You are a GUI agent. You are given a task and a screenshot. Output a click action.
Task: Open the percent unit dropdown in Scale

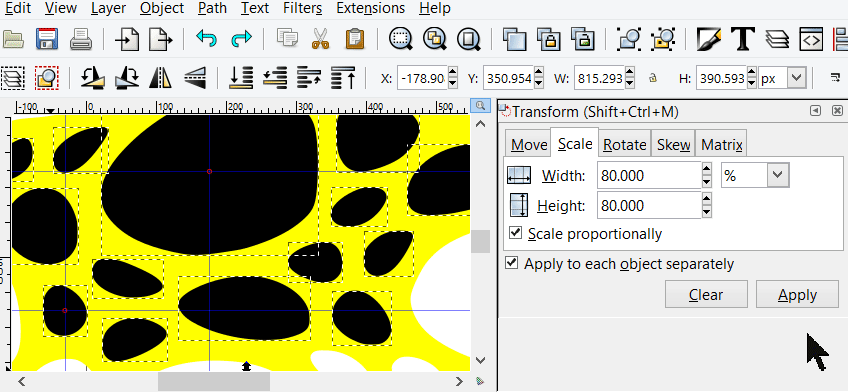pos(755,175)
